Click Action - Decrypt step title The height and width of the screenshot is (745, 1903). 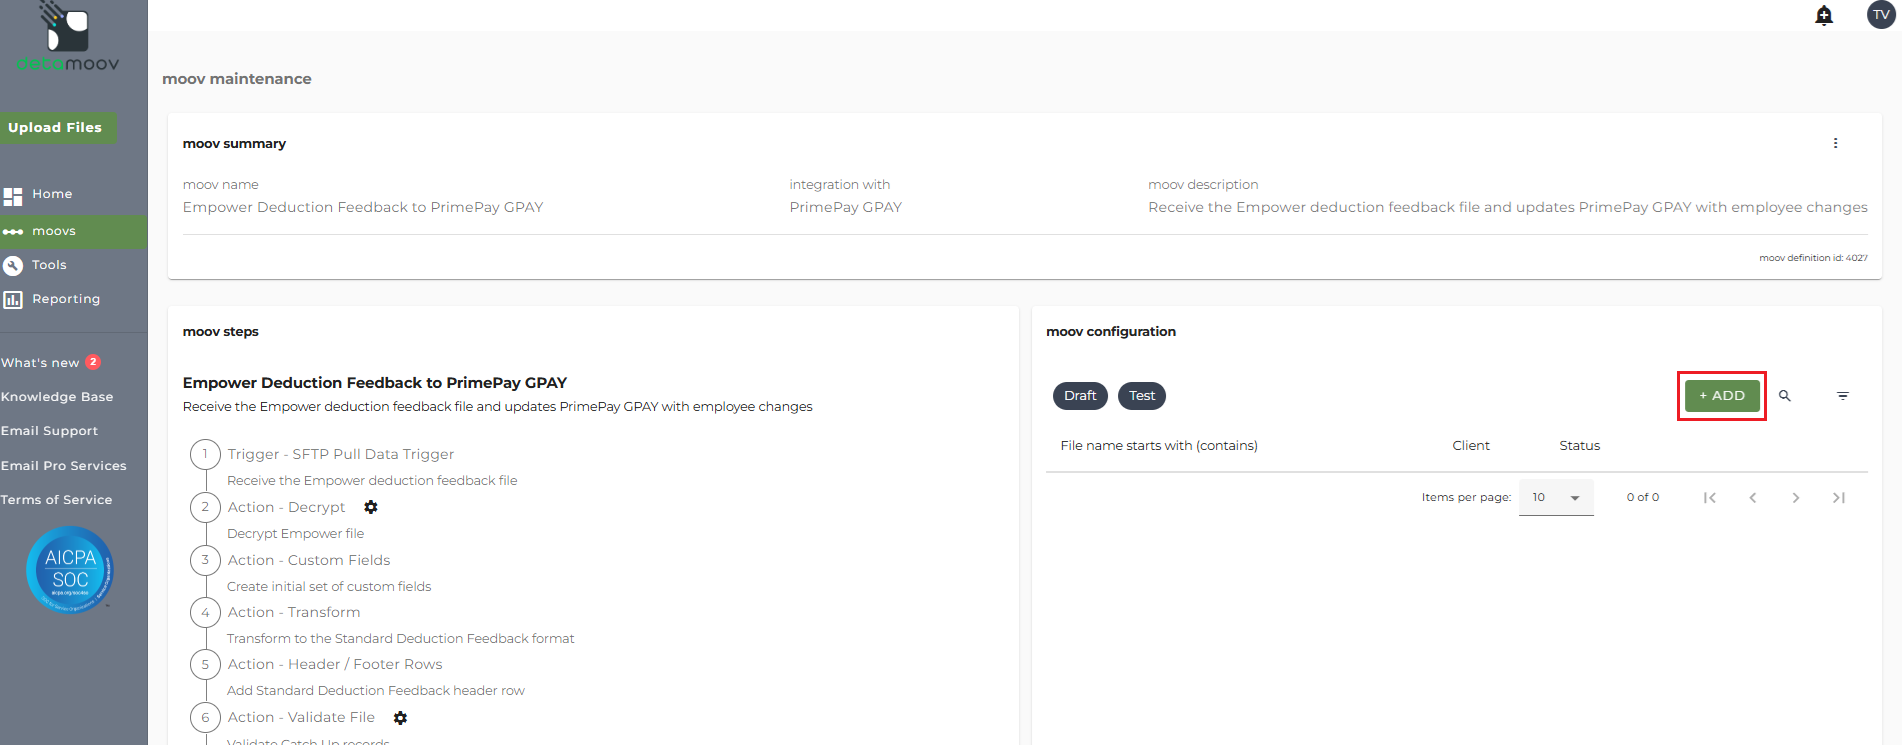tap(286, 507)
